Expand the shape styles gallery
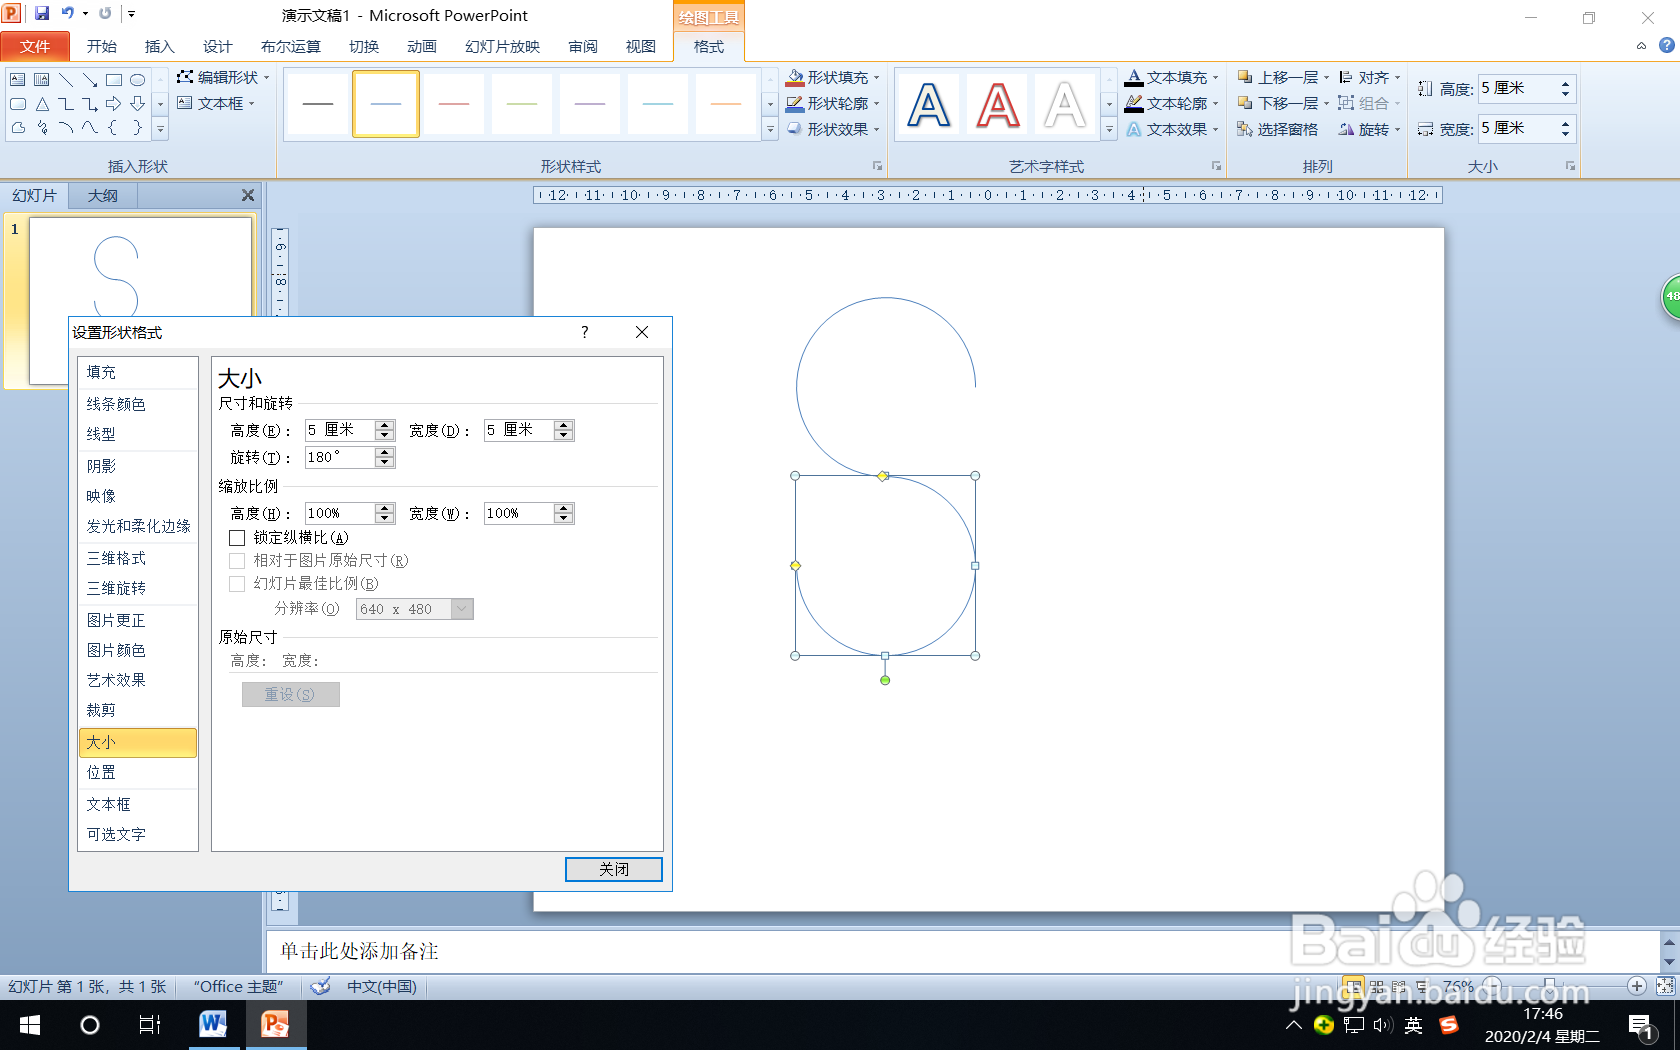The height and width of the screenshot is (1050, 1680). pos(769,129)
